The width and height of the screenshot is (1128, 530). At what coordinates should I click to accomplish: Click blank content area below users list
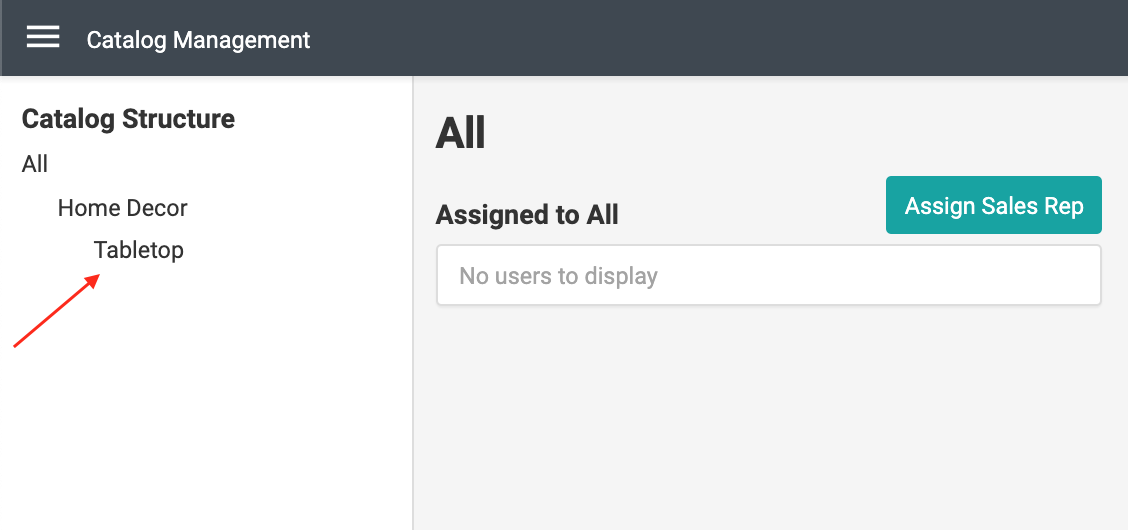[x=768, y=420]
